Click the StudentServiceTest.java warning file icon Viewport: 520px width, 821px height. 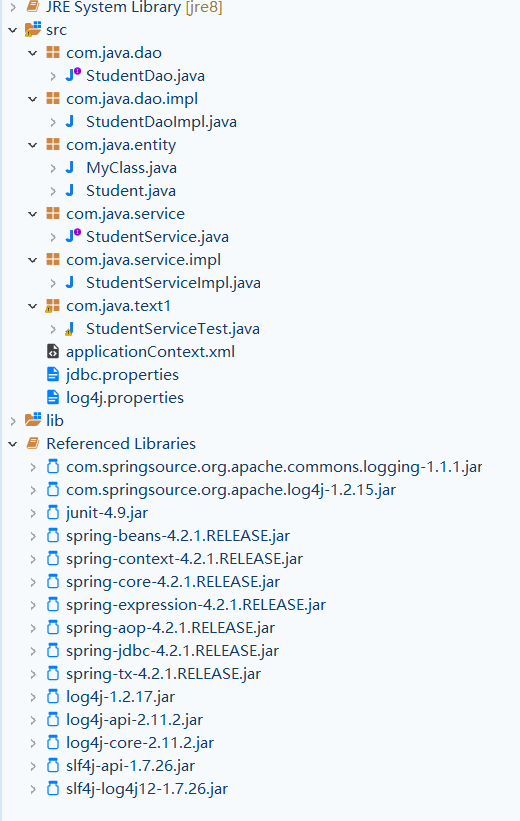click(70, 329)
